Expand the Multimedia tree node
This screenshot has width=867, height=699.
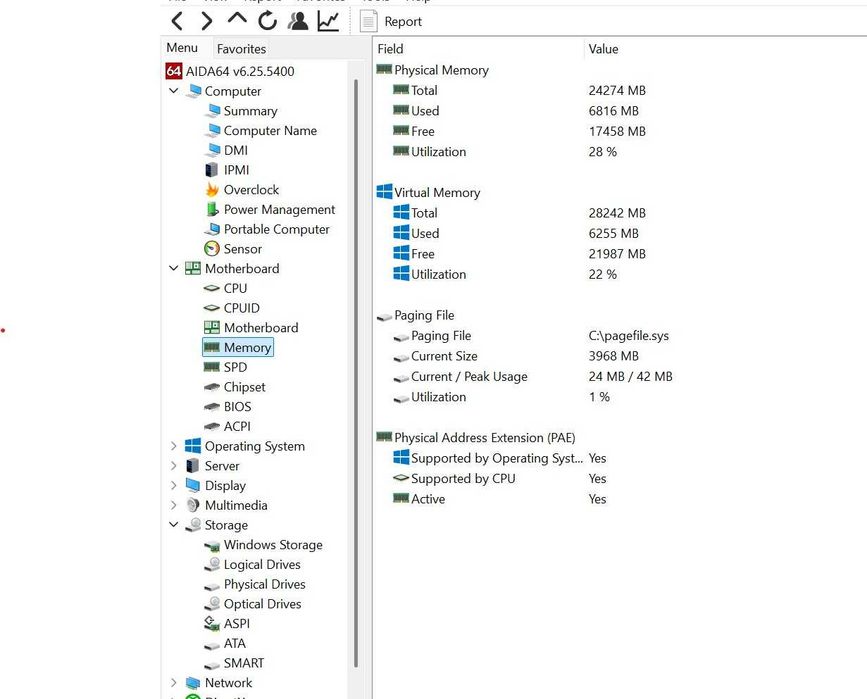[x=174, y=505]
